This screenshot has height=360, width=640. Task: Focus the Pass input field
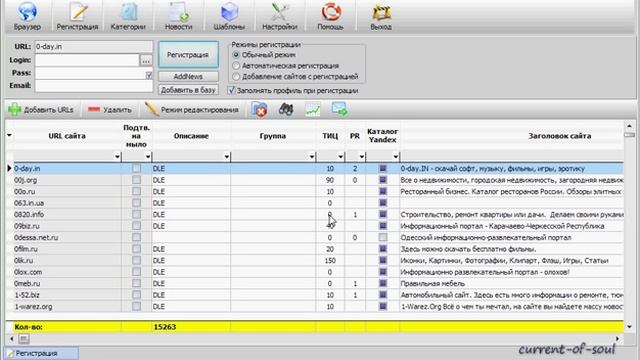[90, 73]
